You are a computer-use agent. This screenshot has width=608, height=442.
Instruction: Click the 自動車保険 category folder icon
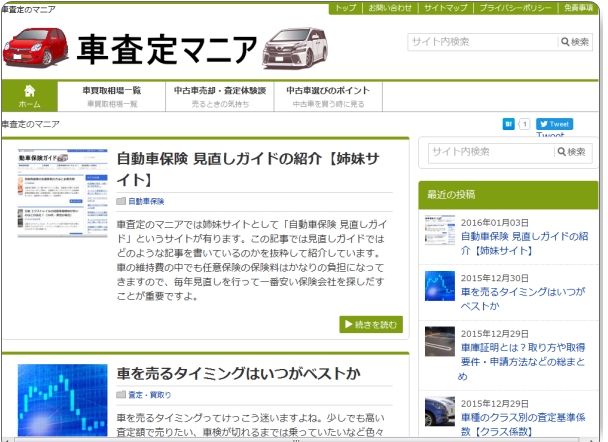[121, 201]
